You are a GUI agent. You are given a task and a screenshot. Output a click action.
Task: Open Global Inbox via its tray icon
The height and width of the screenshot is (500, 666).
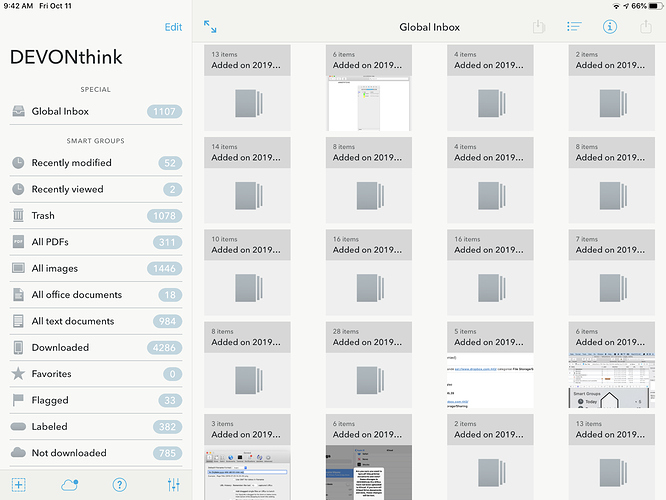pos(18,111)
